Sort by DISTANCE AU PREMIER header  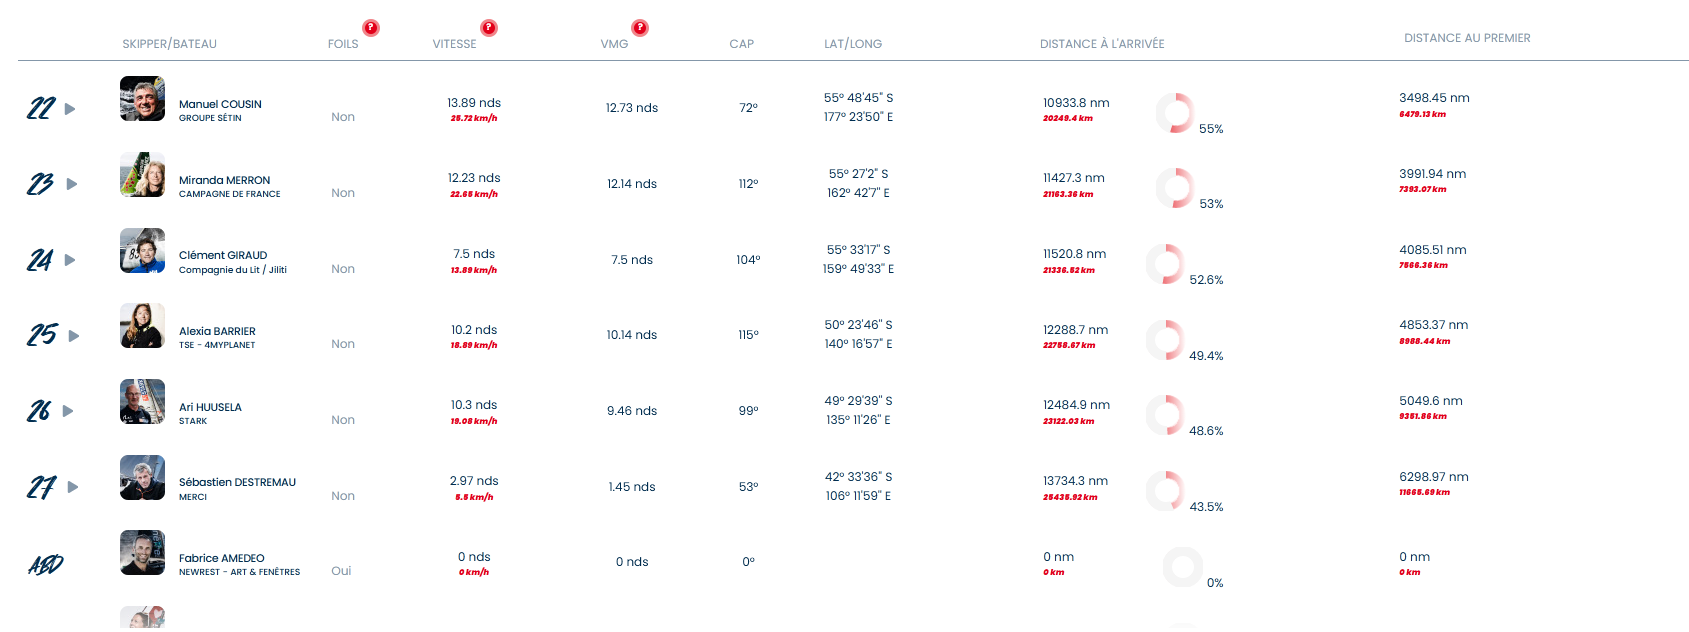pos(1467,38)
